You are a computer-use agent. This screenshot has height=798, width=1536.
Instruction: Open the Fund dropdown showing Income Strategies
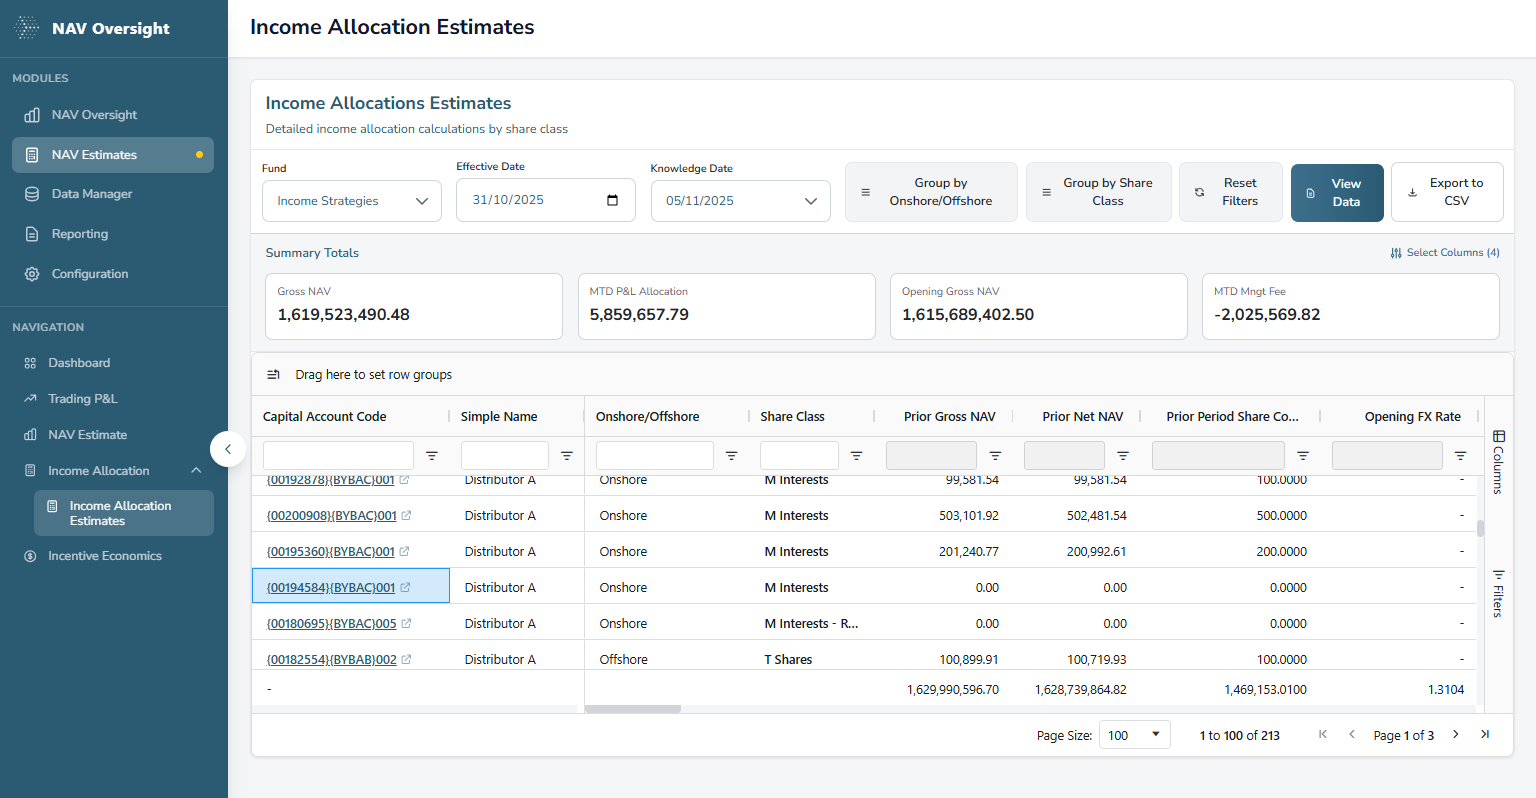(351, 201)
